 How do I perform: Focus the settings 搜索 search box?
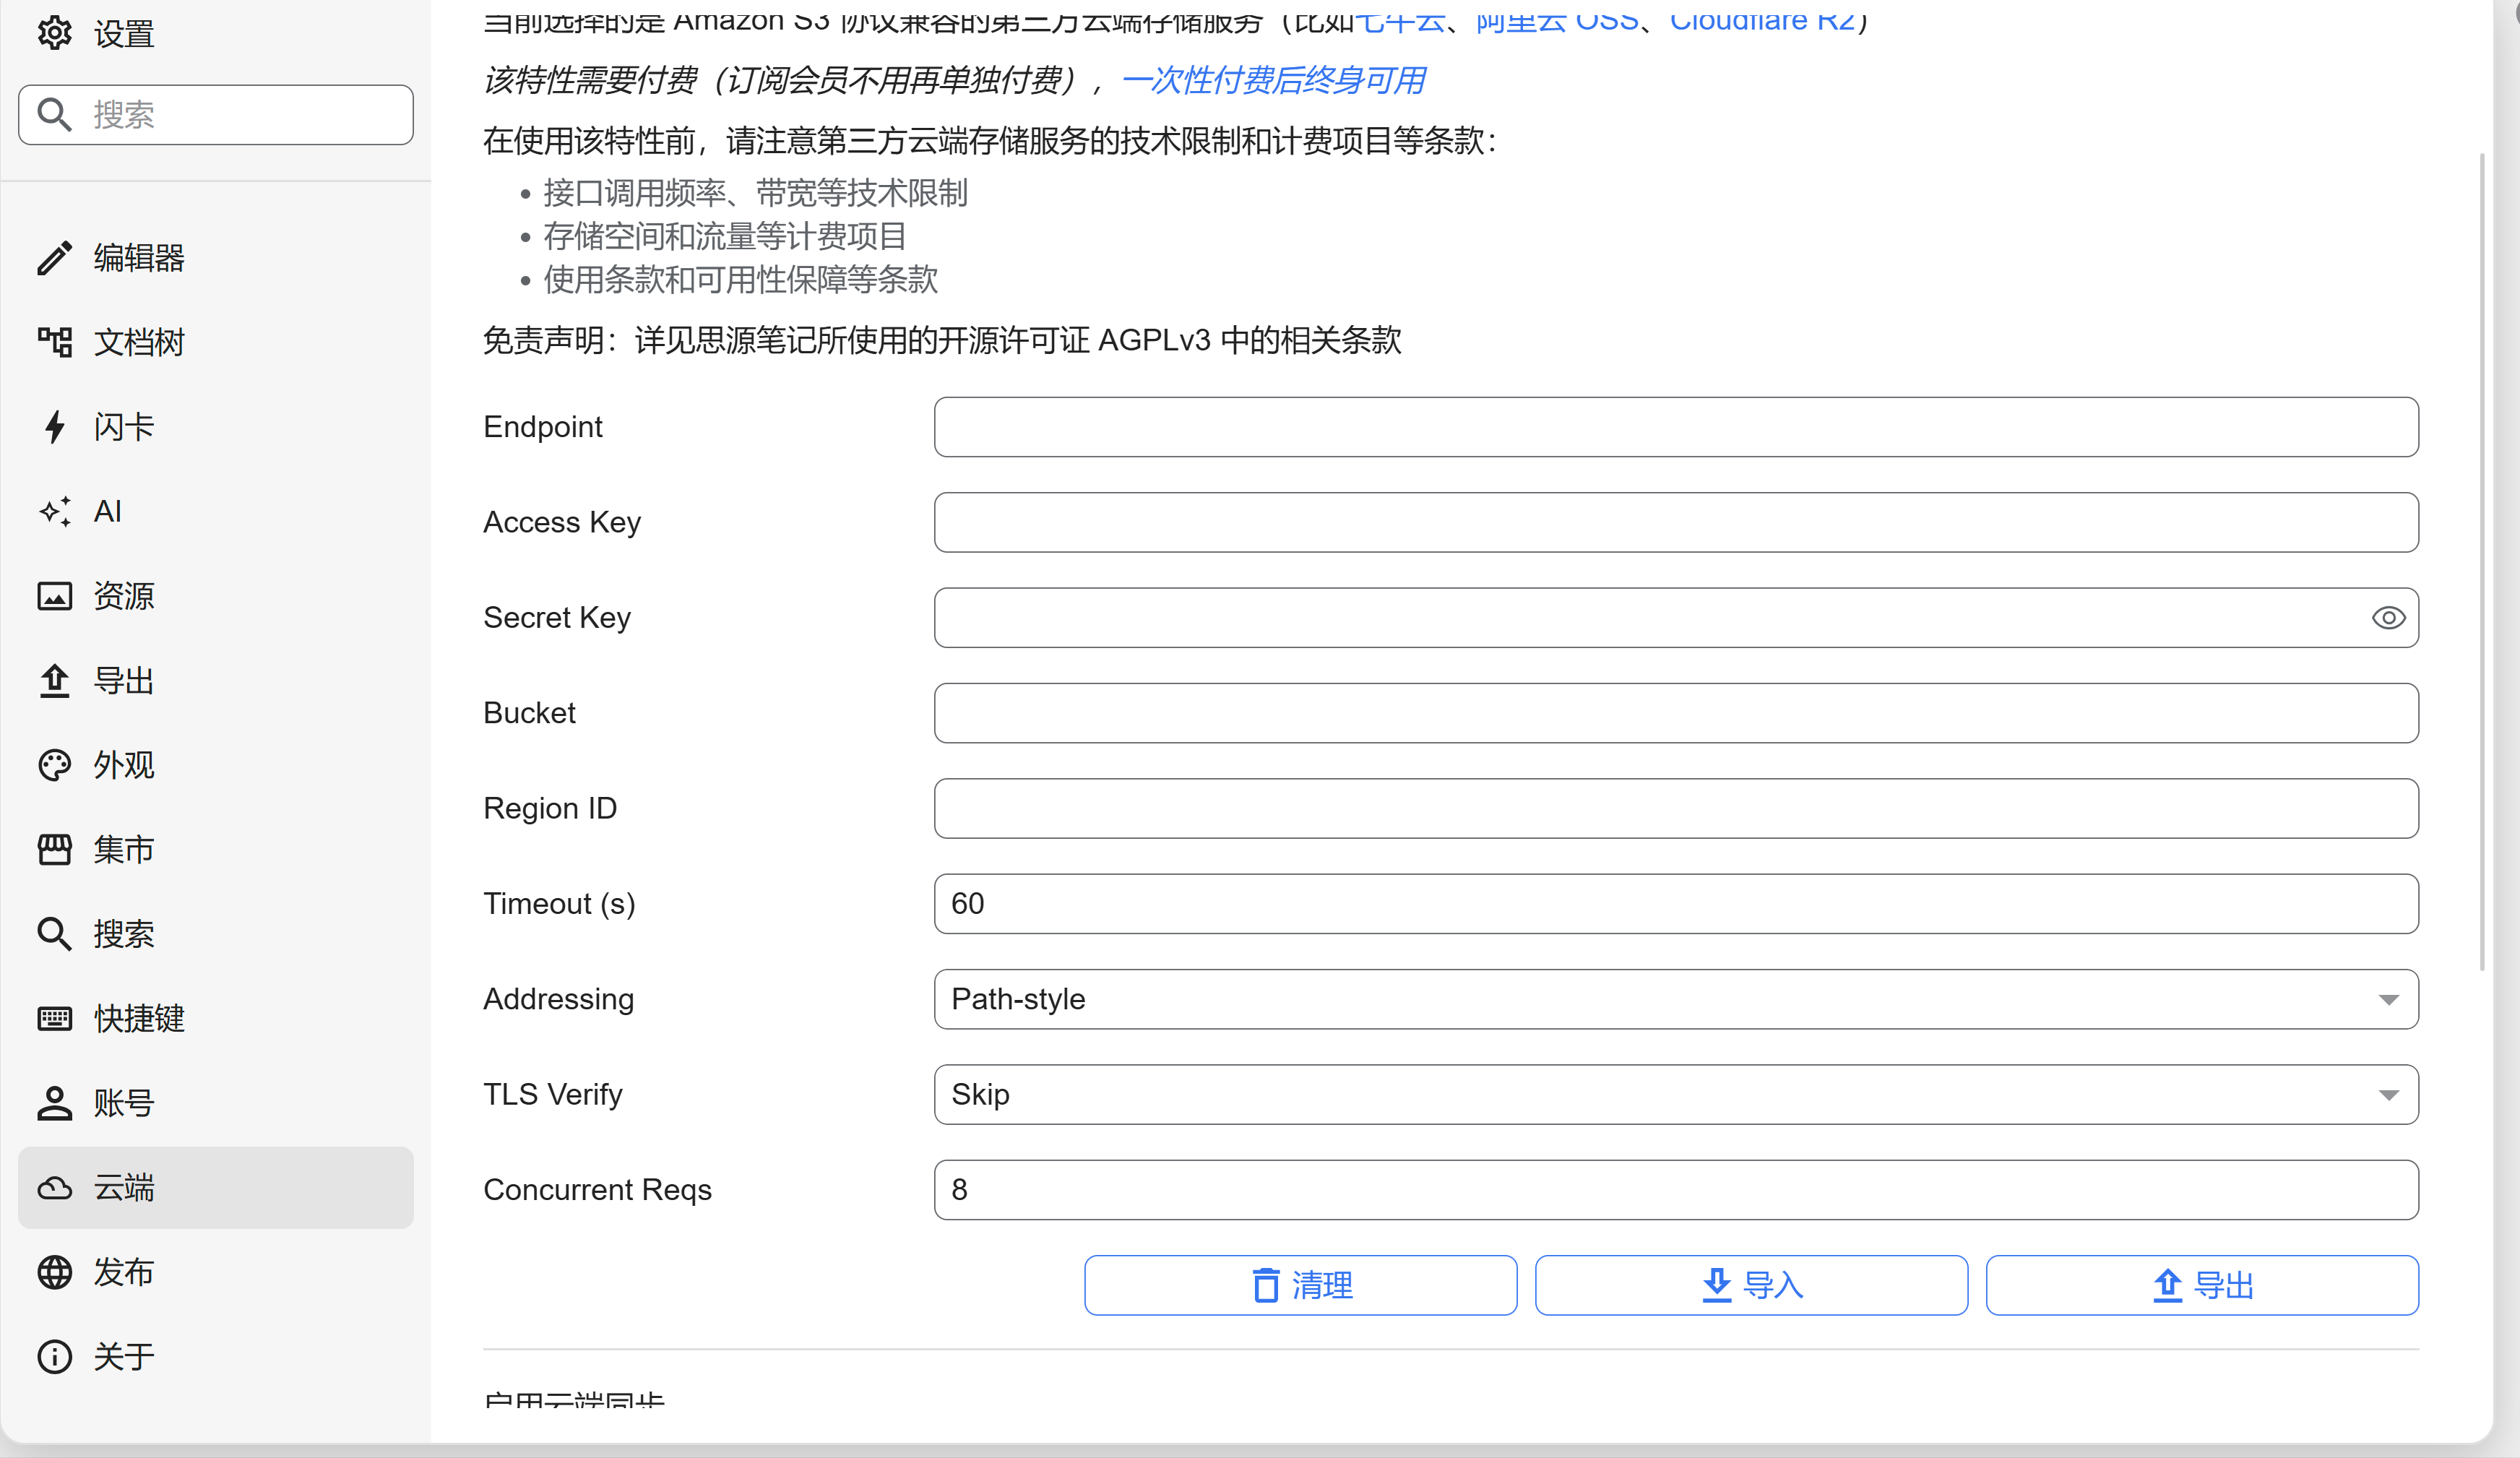tap(240, 115)
